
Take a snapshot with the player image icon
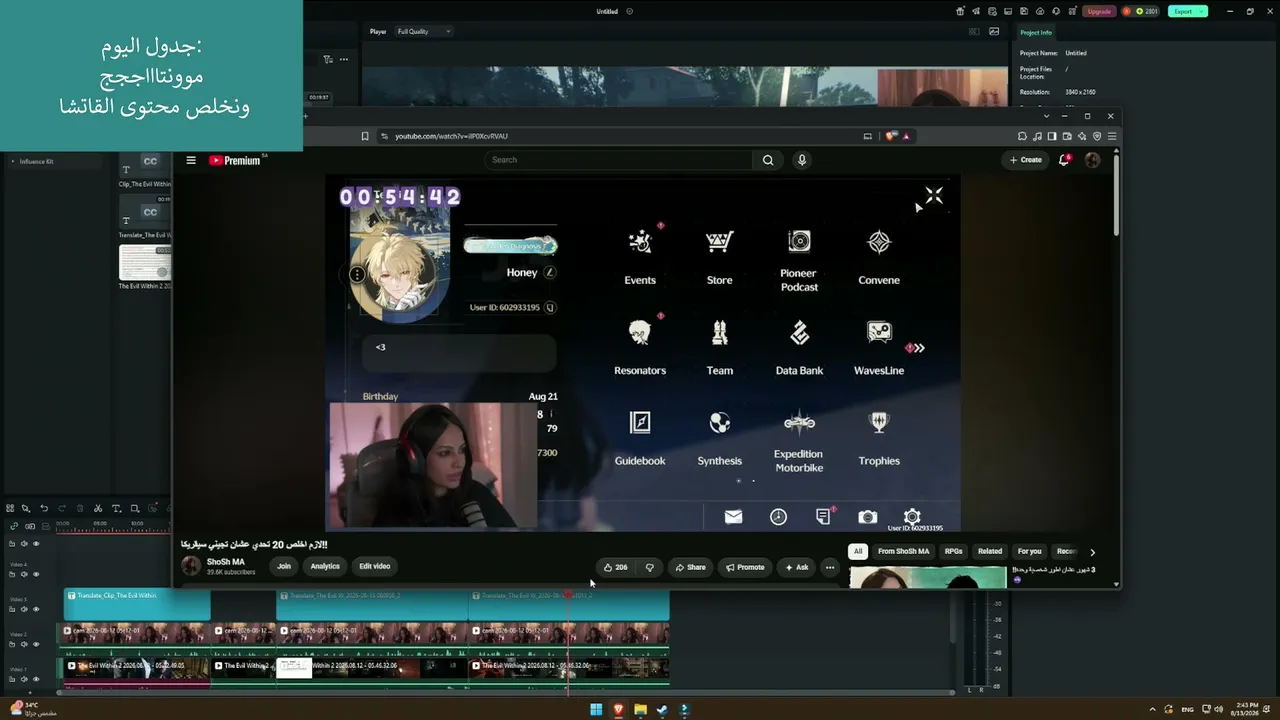tap(994, 31)
